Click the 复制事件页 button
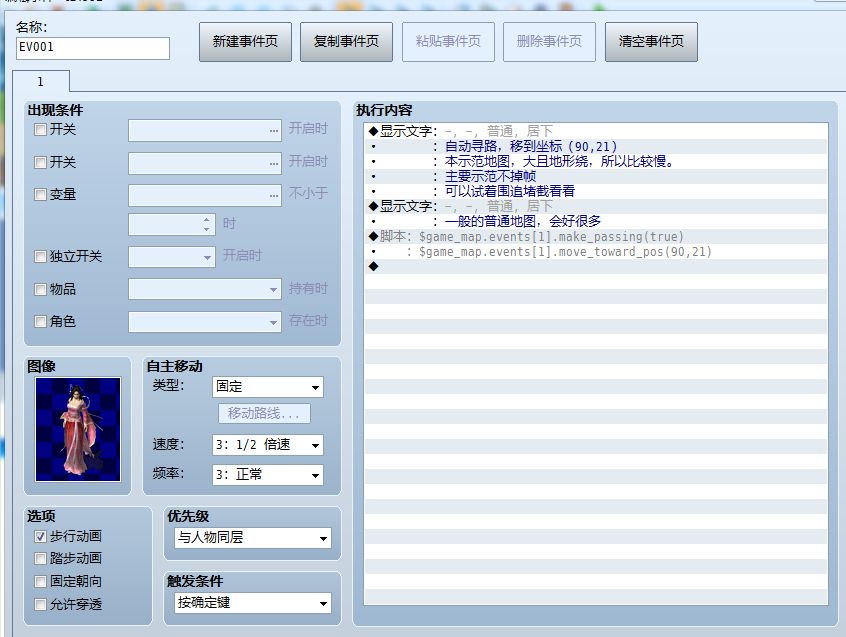This screenshot has height=637, width=846. pyautogui.click(x=346, y=42)
